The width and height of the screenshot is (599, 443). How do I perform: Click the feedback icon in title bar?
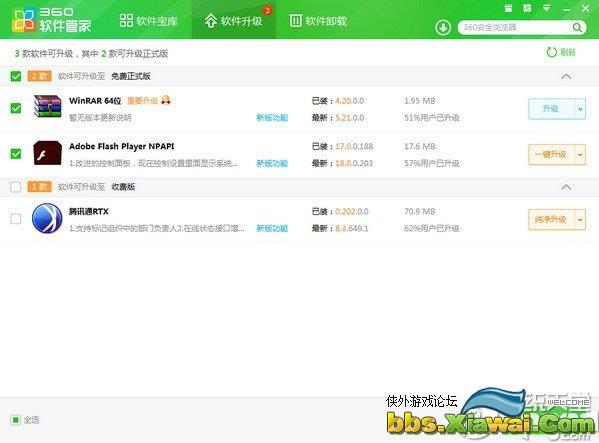[527, 8]
